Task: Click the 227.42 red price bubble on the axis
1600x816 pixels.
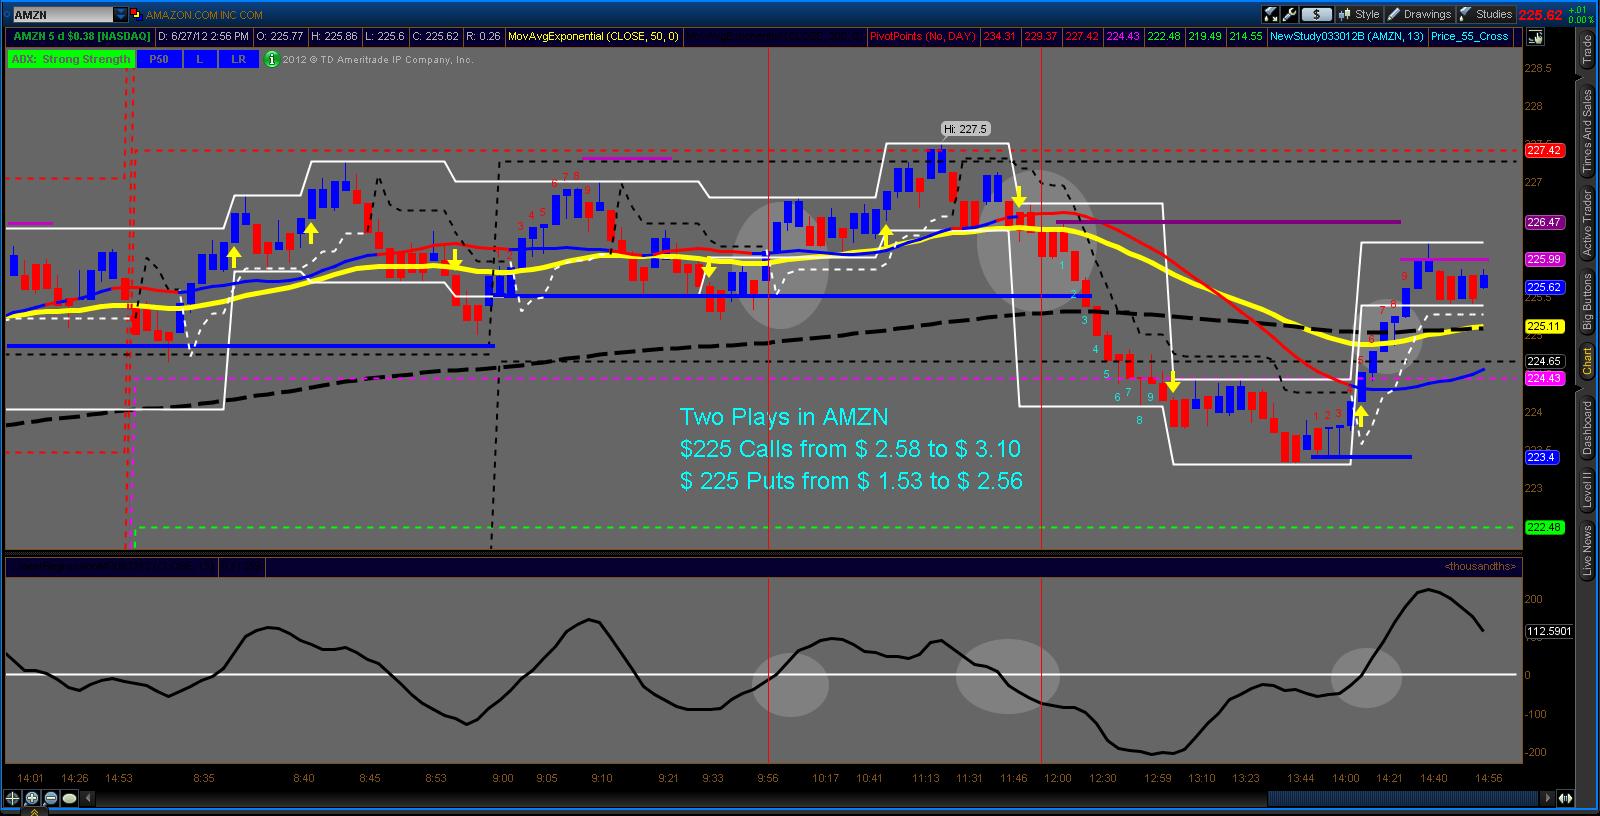Action: pyautogui.click(x=1544, y=150)
